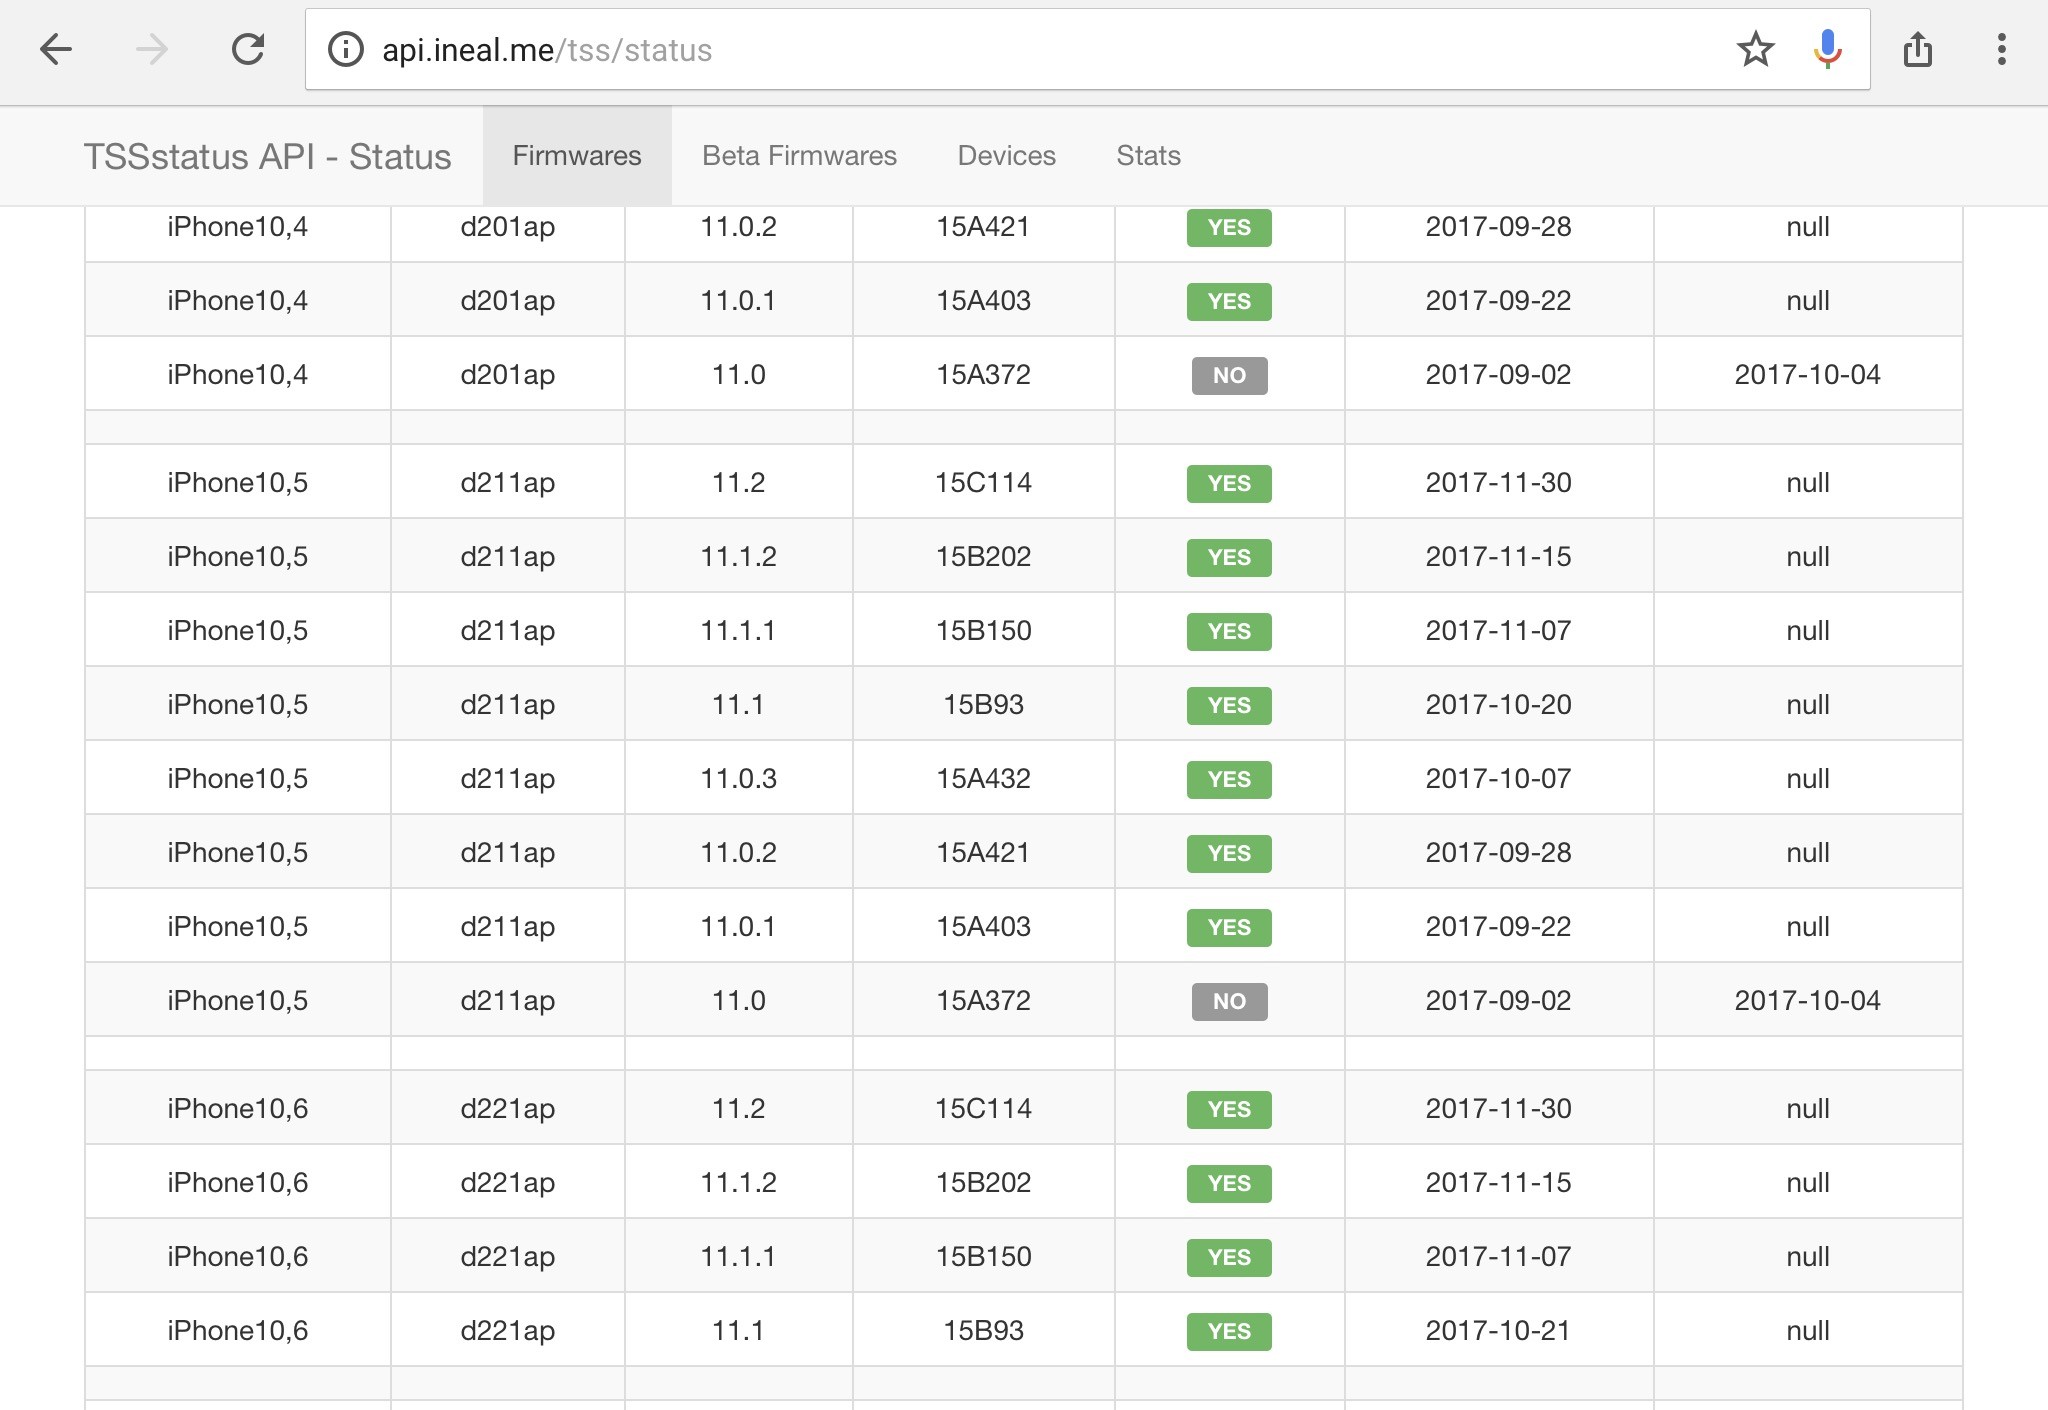
Task: Select null cell in the iPhone10,6 11.1 row
Action: pyautogui.click(x=1807, y=1331)
